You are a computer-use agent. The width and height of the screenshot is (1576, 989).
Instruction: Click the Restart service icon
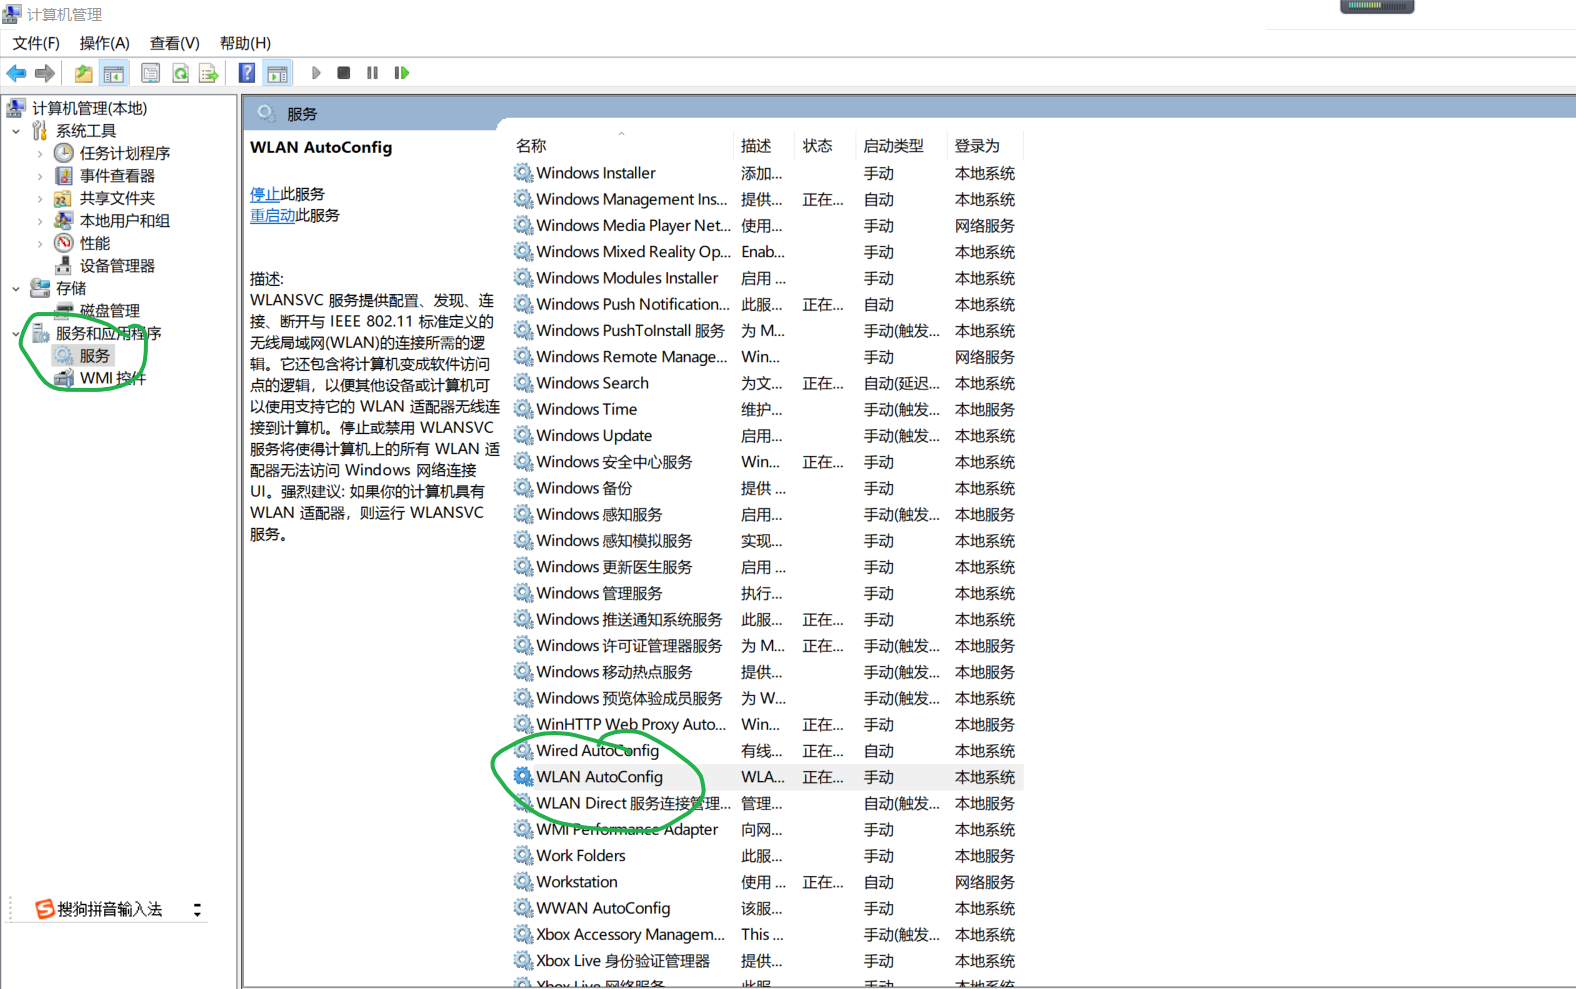pyautogui.click(x=402, y=73)
